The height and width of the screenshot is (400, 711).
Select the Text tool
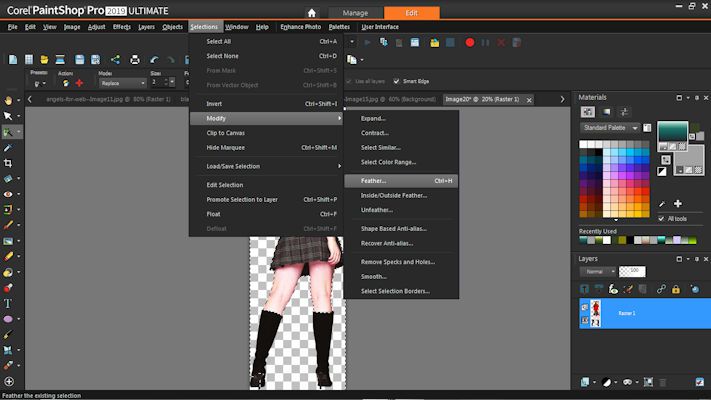(9, 303)
